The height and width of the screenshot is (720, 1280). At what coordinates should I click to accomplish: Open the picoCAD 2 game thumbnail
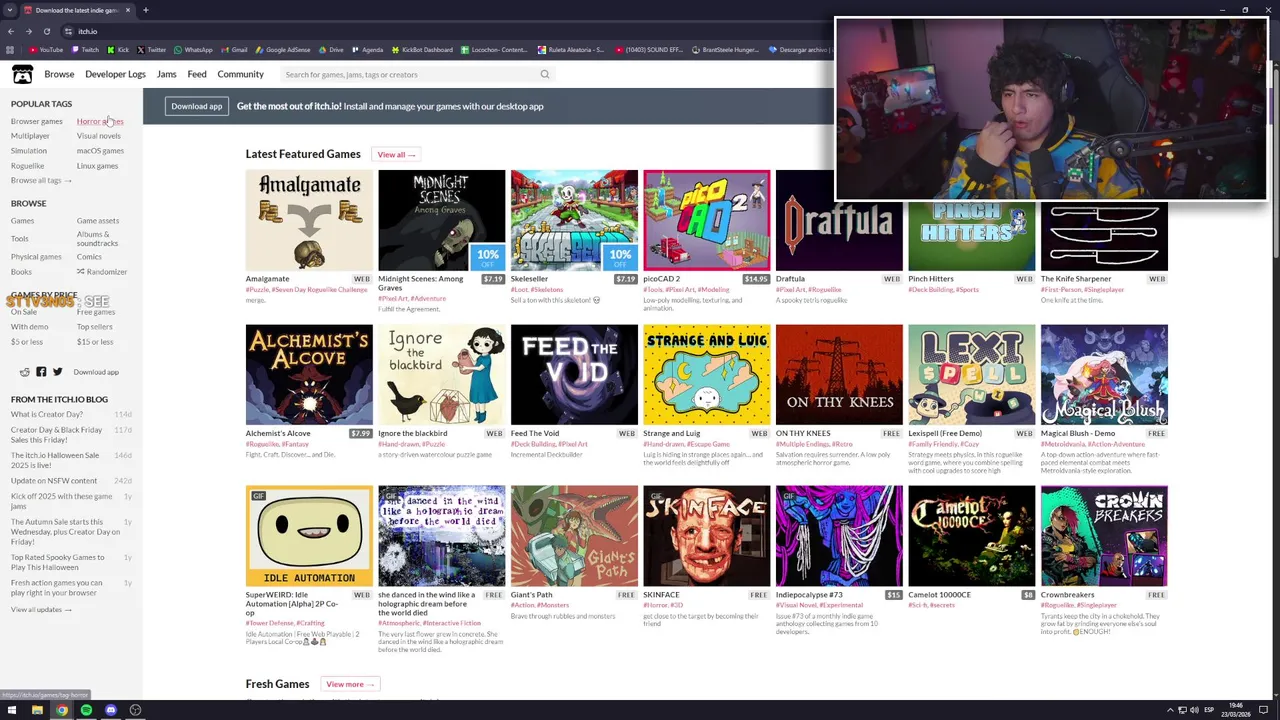coord(707,220)
